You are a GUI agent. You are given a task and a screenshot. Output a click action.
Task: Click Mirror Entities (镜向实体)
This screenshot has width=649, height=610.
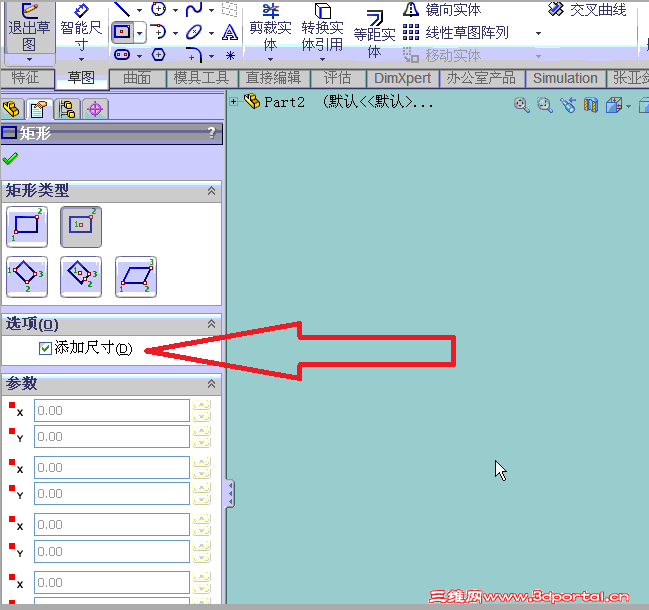442,9
